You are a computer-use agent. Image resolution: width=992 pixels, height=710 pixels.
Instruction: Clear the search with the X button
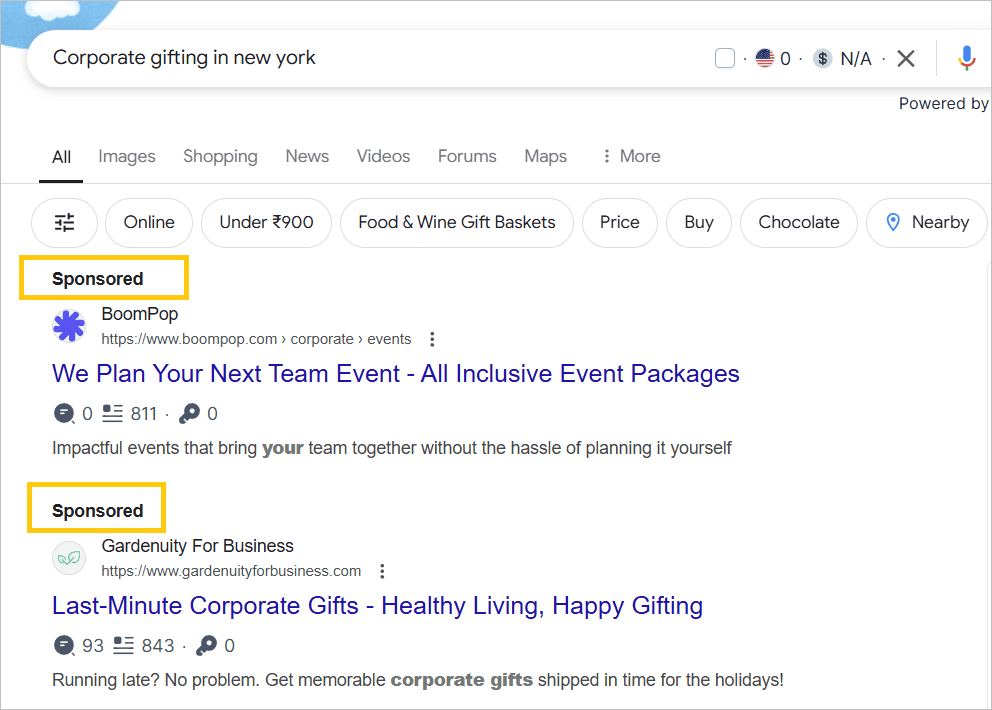click(906, 58)
